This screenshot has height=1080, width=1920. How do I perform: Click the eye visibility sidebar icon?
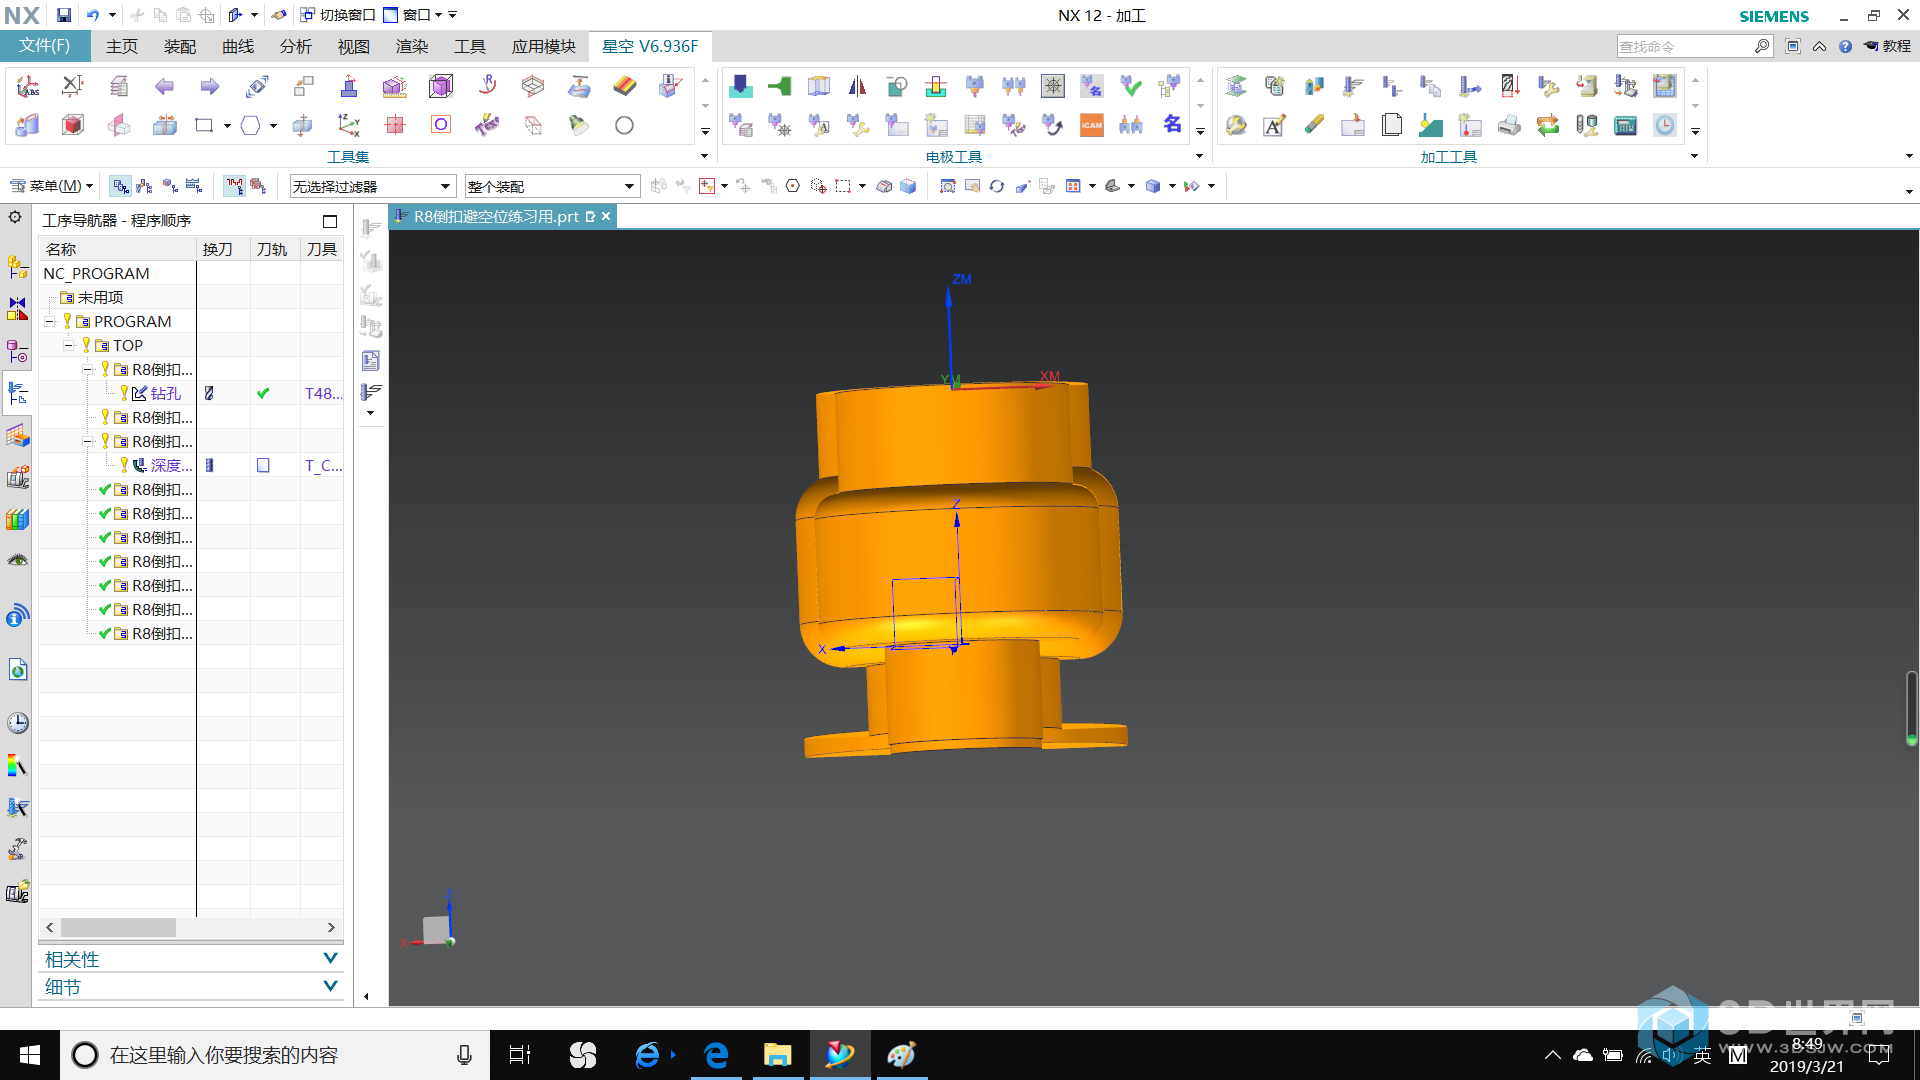[18, 561]
